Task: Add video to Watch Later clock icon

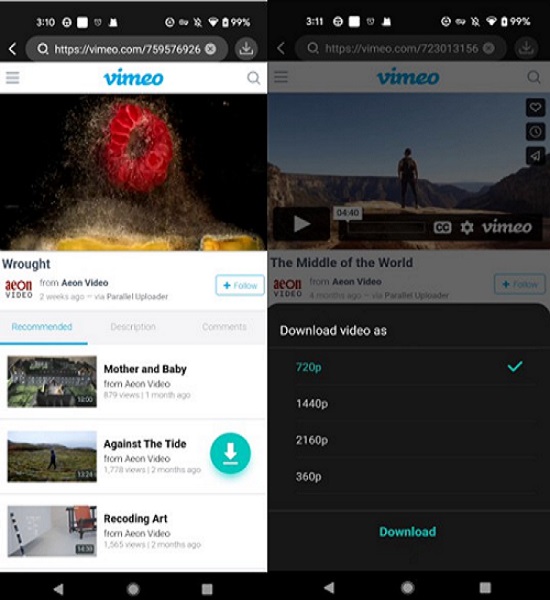Action: (x=535, y=132)
